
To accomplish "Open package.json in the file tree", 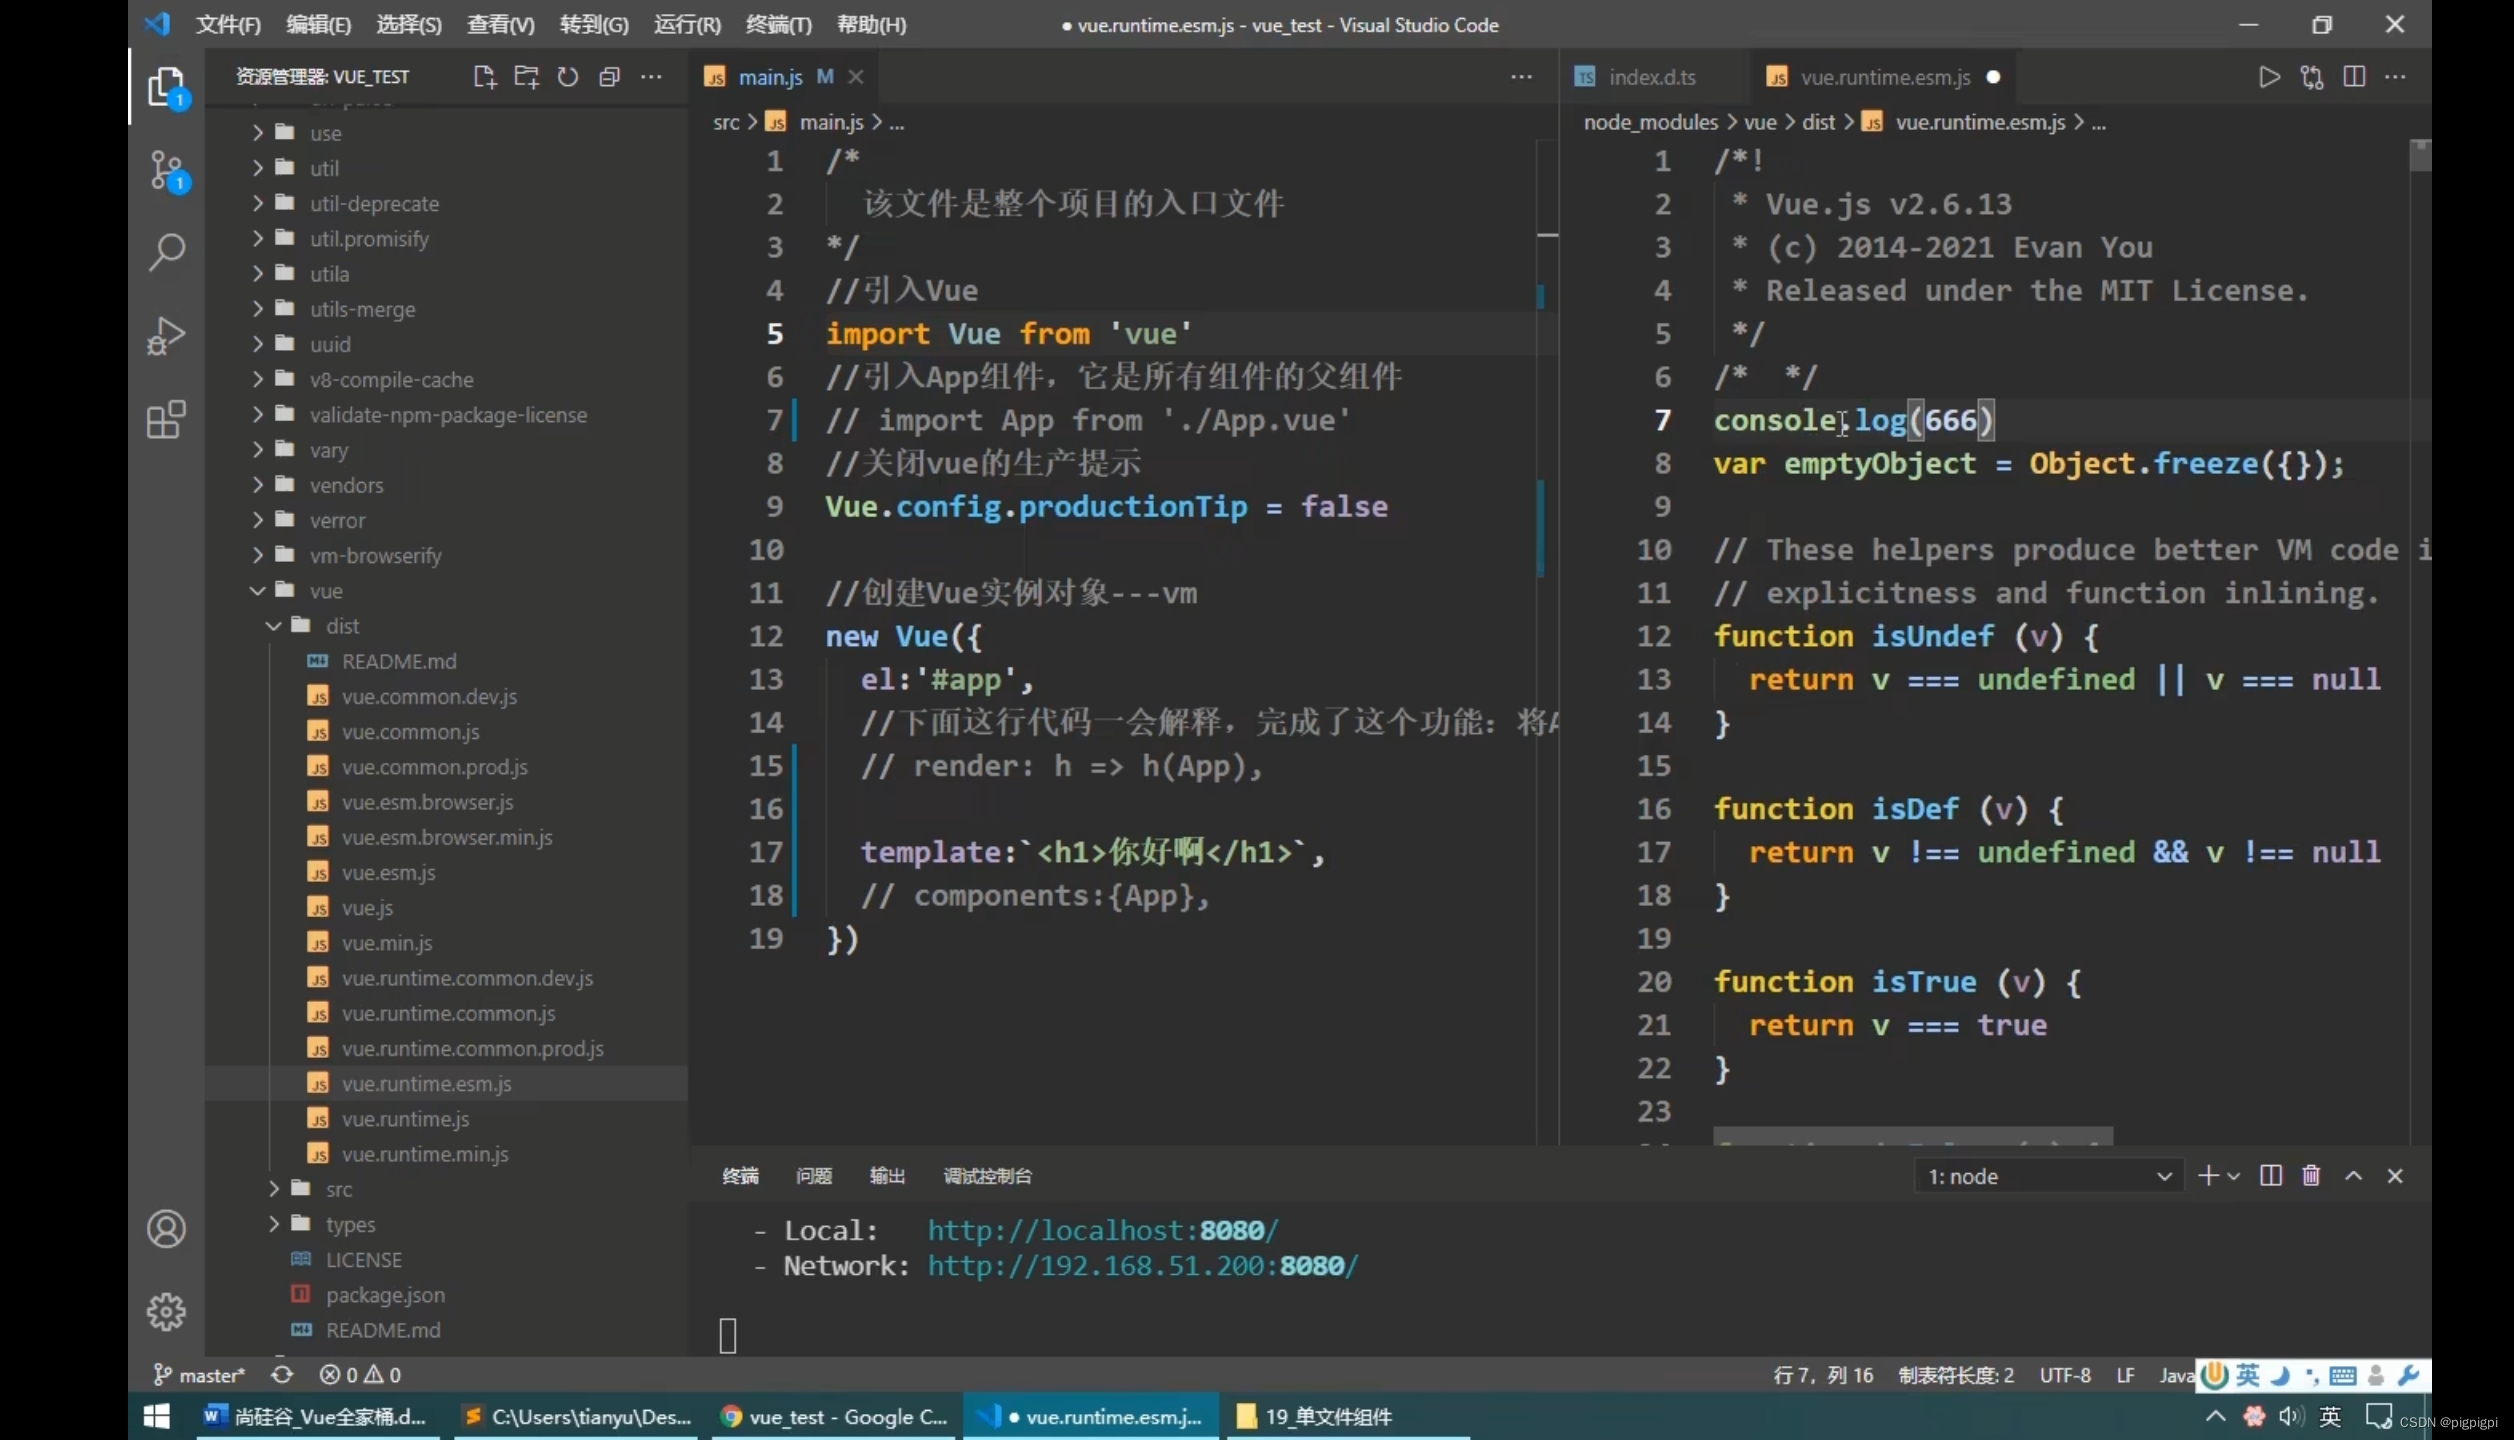I will point(385,1295).
